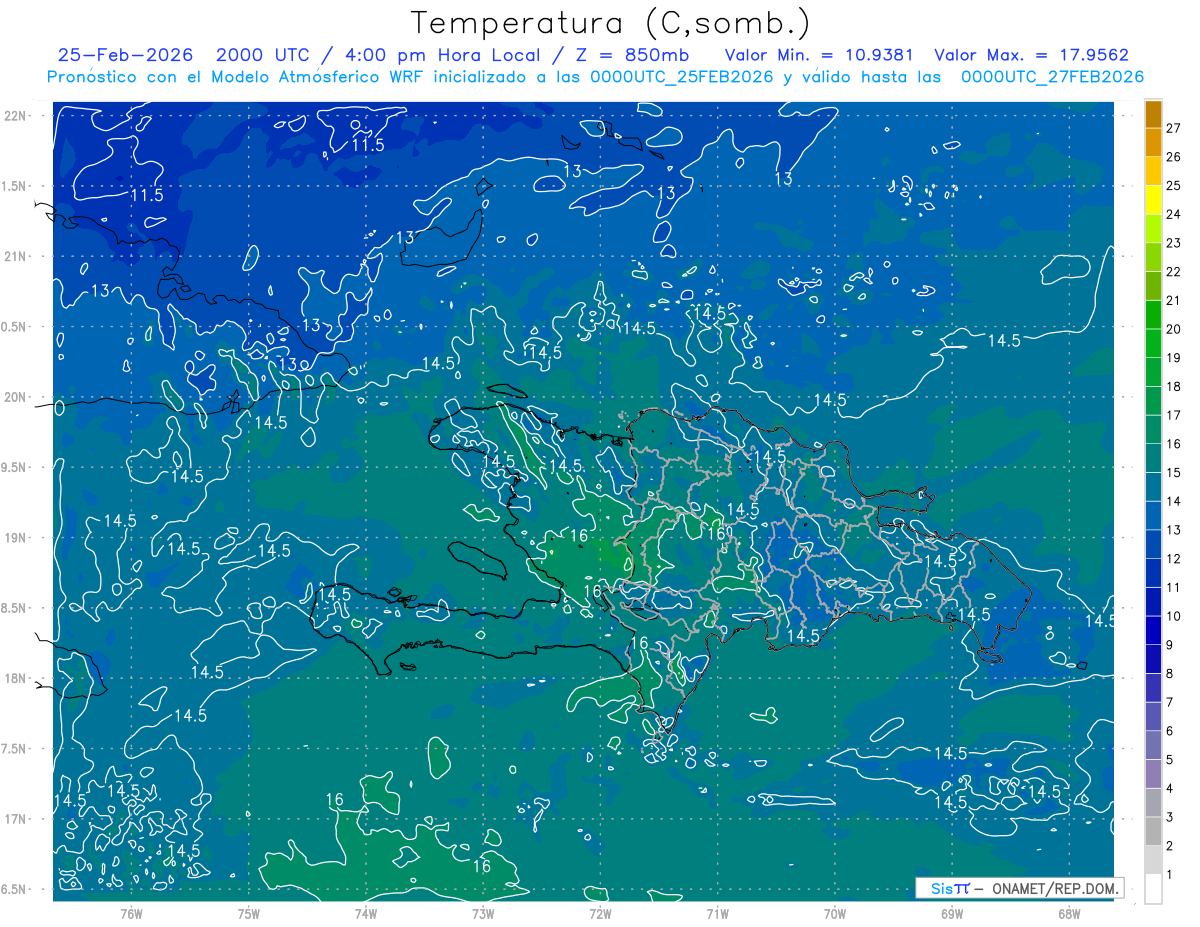Click the white bottom swatch of color scale
Screen dimensions: 1200x927
tap(1153, 889)
